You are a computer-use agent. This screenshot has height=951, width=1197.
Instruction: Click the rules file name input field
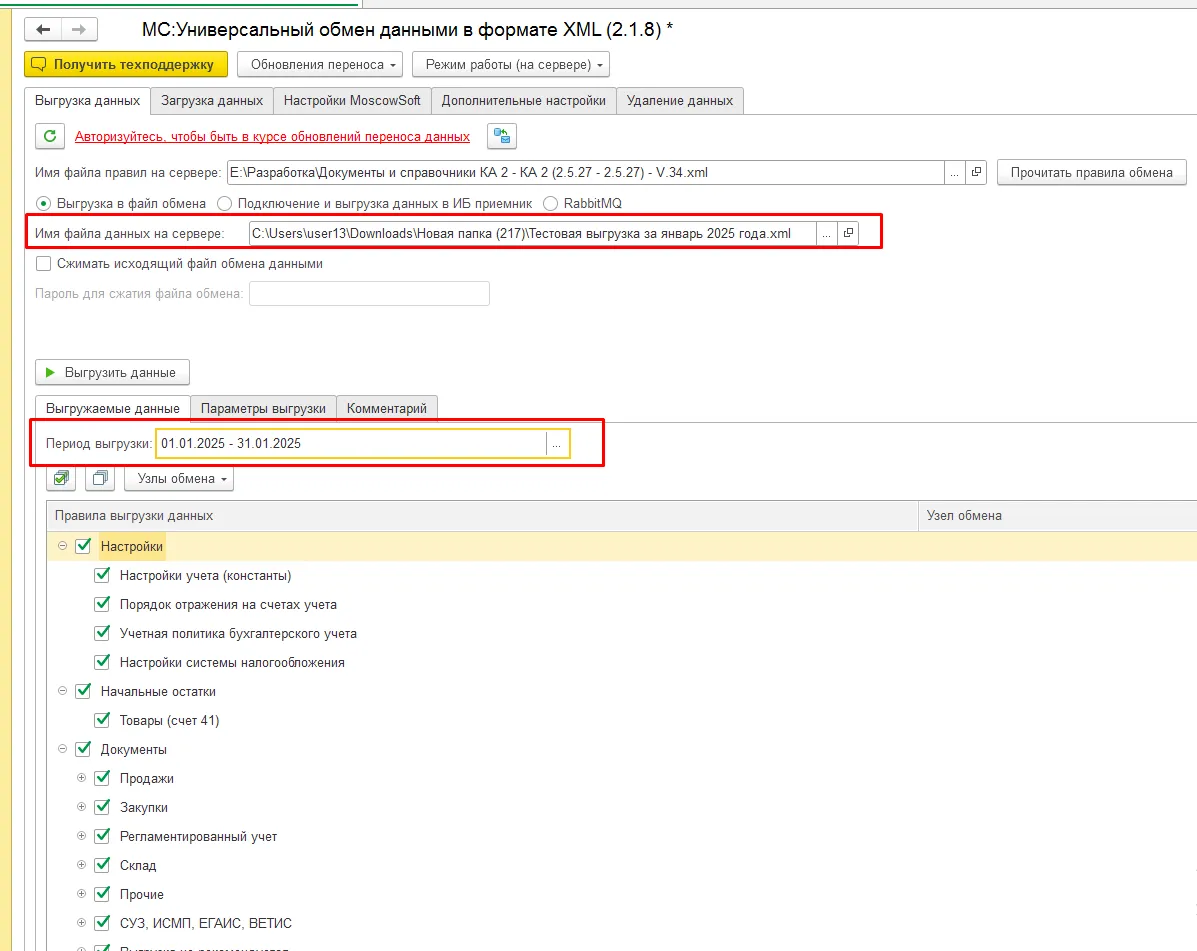pos(586,172)
